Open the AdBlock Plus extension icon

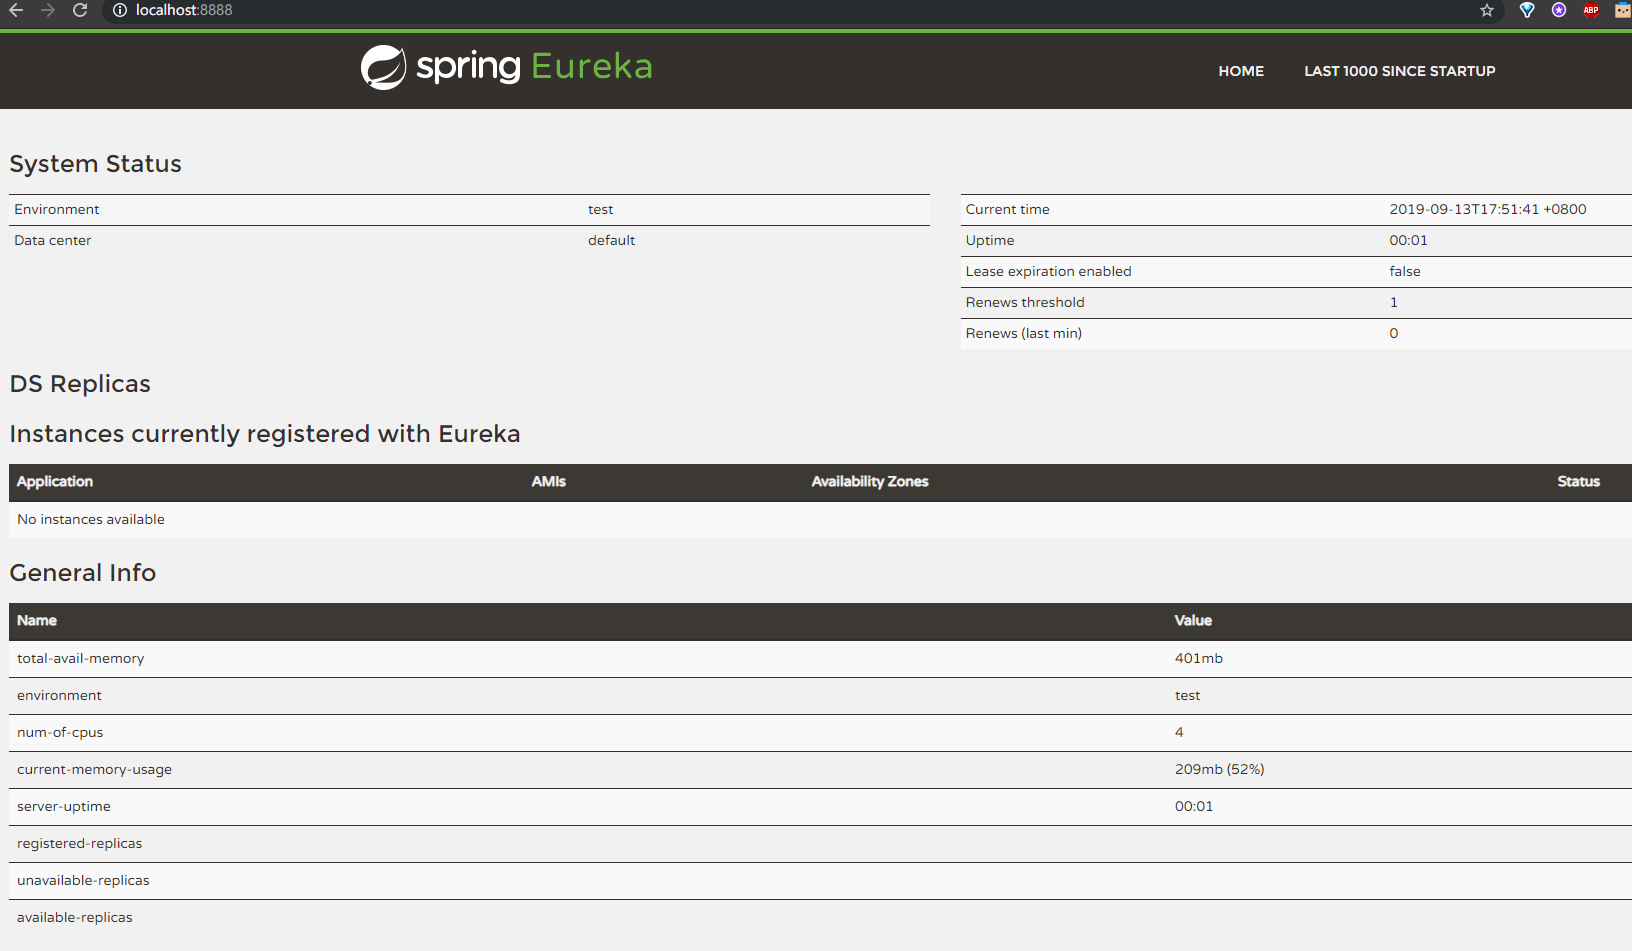click(x=1591, y=10)
